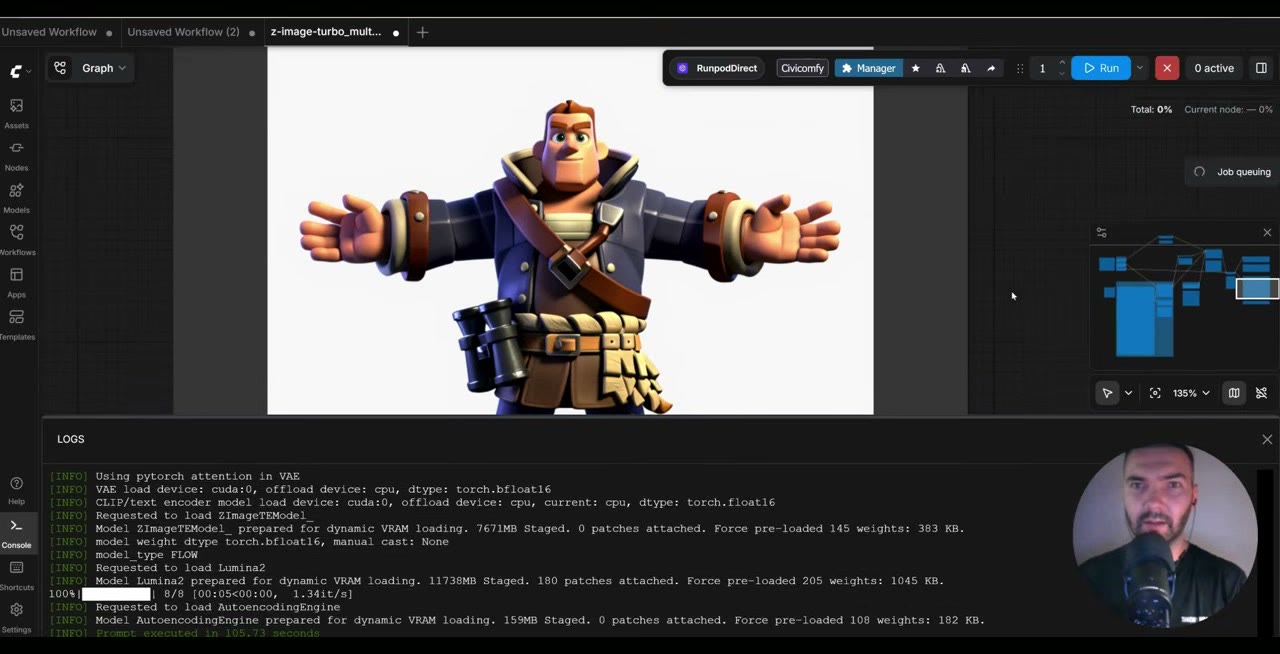Viewport: 1280px width, 654px height.
Task: Click the Civicomfy button
Action: tap(802, 68)
